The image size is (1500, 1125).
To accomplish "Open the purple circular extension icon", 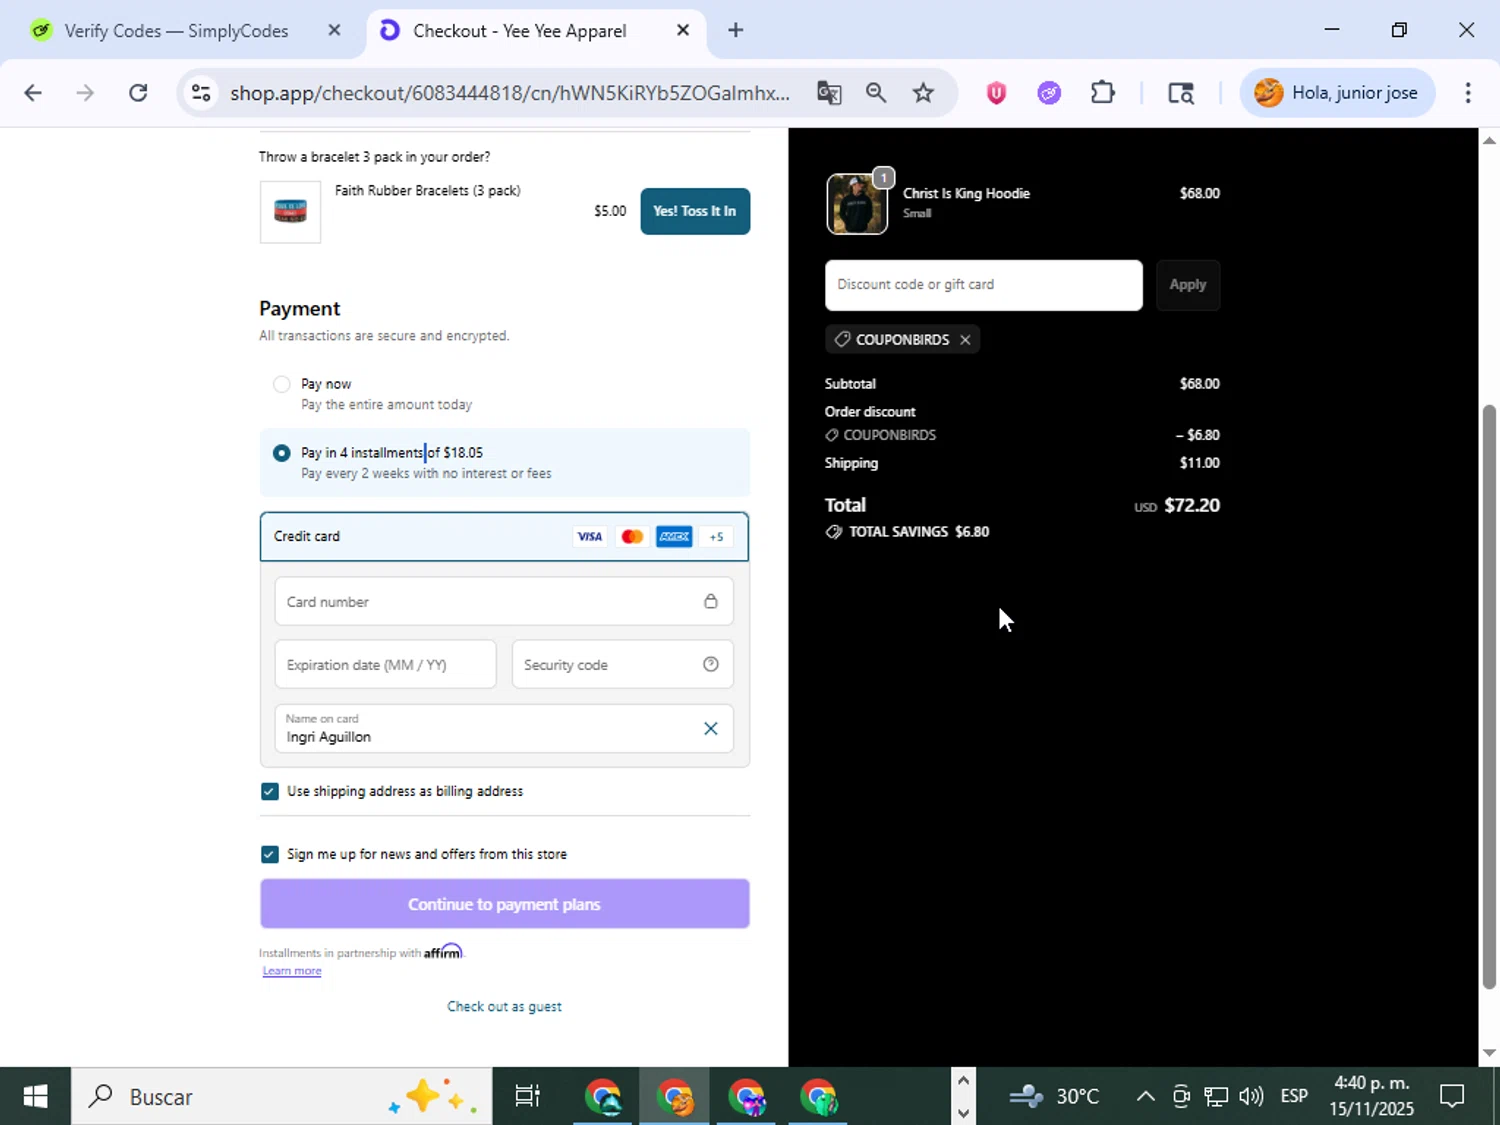I will [x=1049, y=93].
